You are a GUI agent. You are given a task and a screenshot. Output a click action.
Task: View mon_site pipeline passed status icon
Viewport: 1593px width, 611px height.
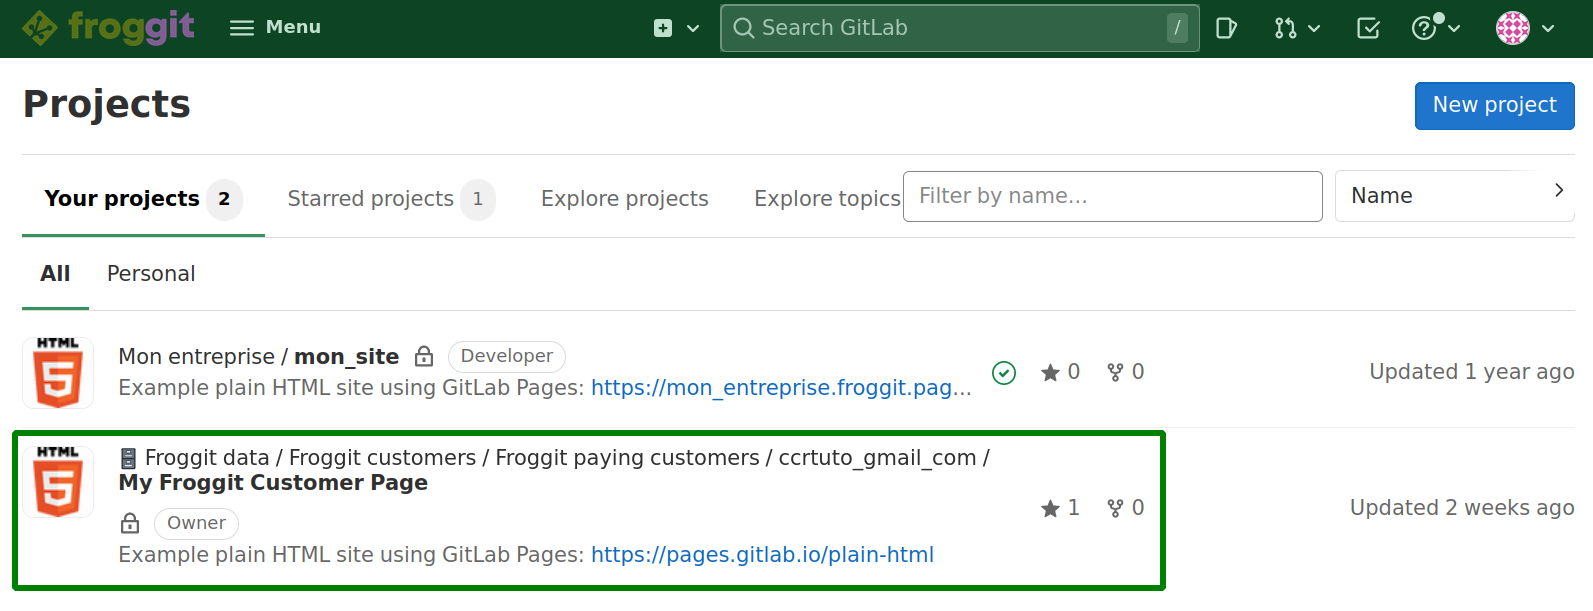1004,373
